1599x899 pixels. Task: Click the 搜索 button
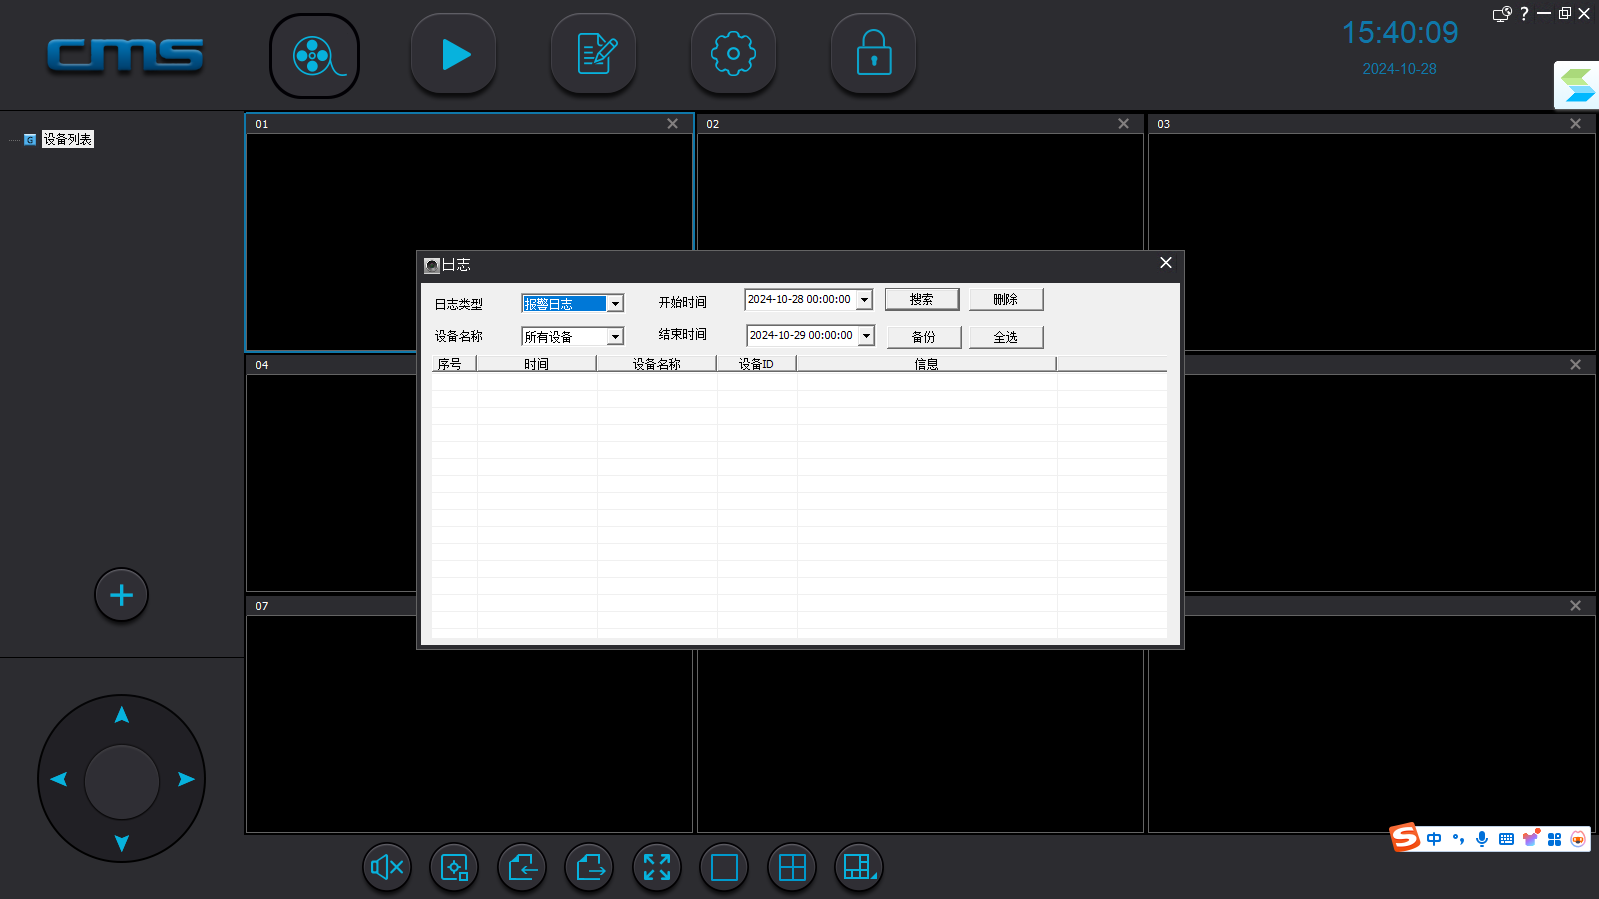pyautogui.click(x=921, y=300)
